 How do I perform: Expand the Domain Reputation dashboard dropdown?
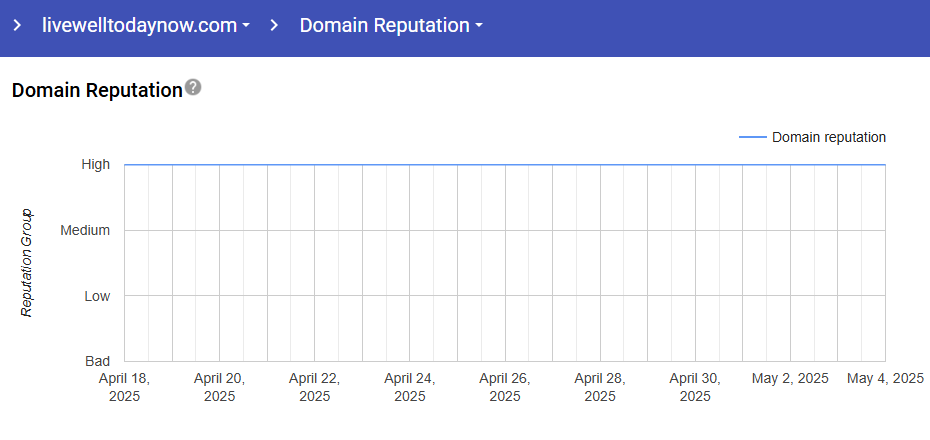(391, 26)
